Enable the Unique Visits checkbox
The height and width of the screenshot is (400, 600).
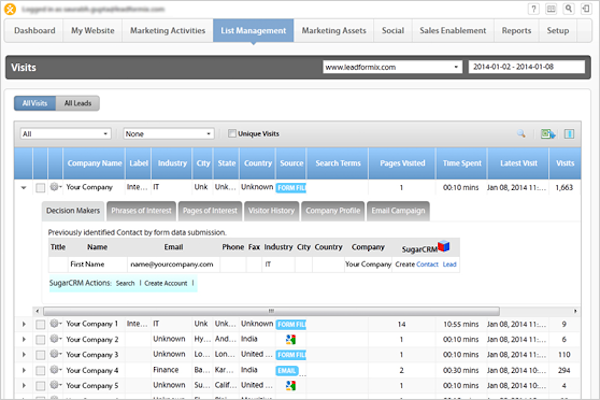click(232, 133)
